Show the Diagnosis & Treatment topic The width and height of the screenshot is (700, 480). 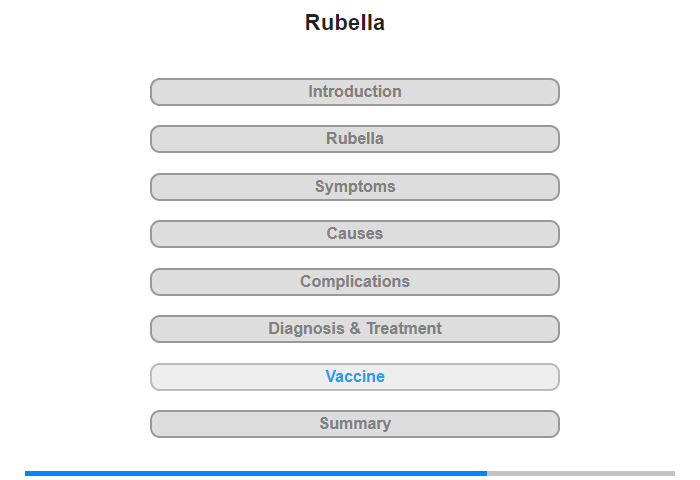(355, 329)
